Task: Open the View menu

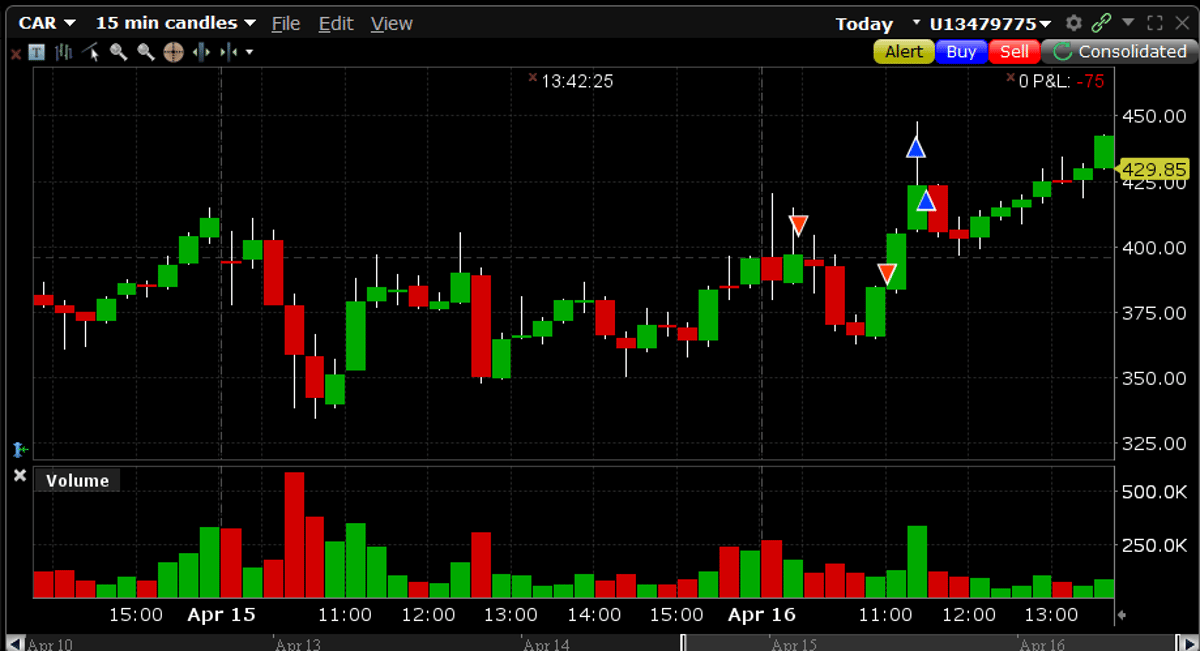Action: 390,23
